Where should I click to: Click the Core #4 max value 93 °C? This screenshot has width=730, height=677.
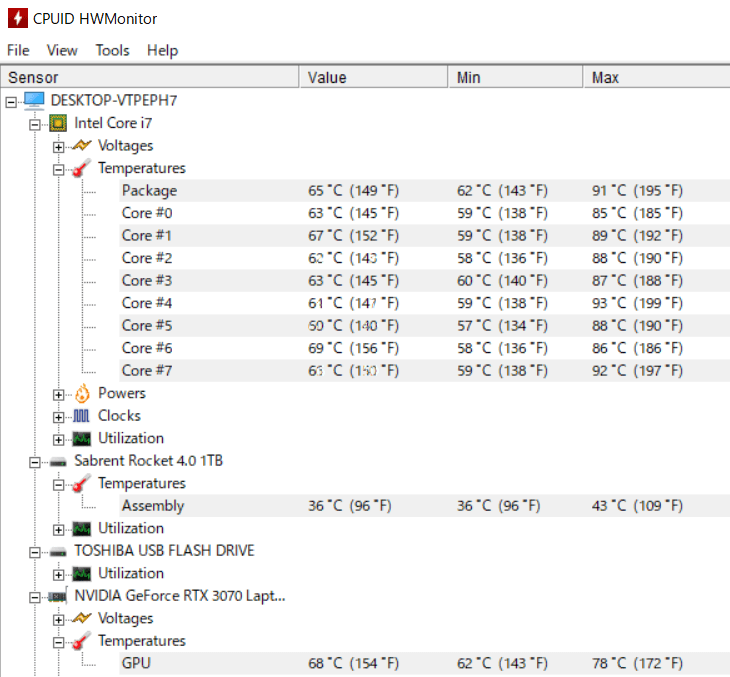(x=637, y=303)
